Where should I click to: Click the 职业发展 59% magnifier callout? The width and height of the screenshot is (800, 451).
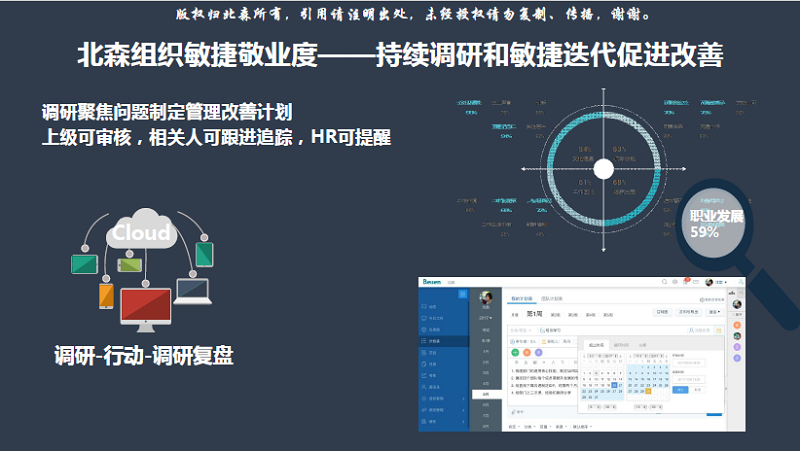pos(716,223)
